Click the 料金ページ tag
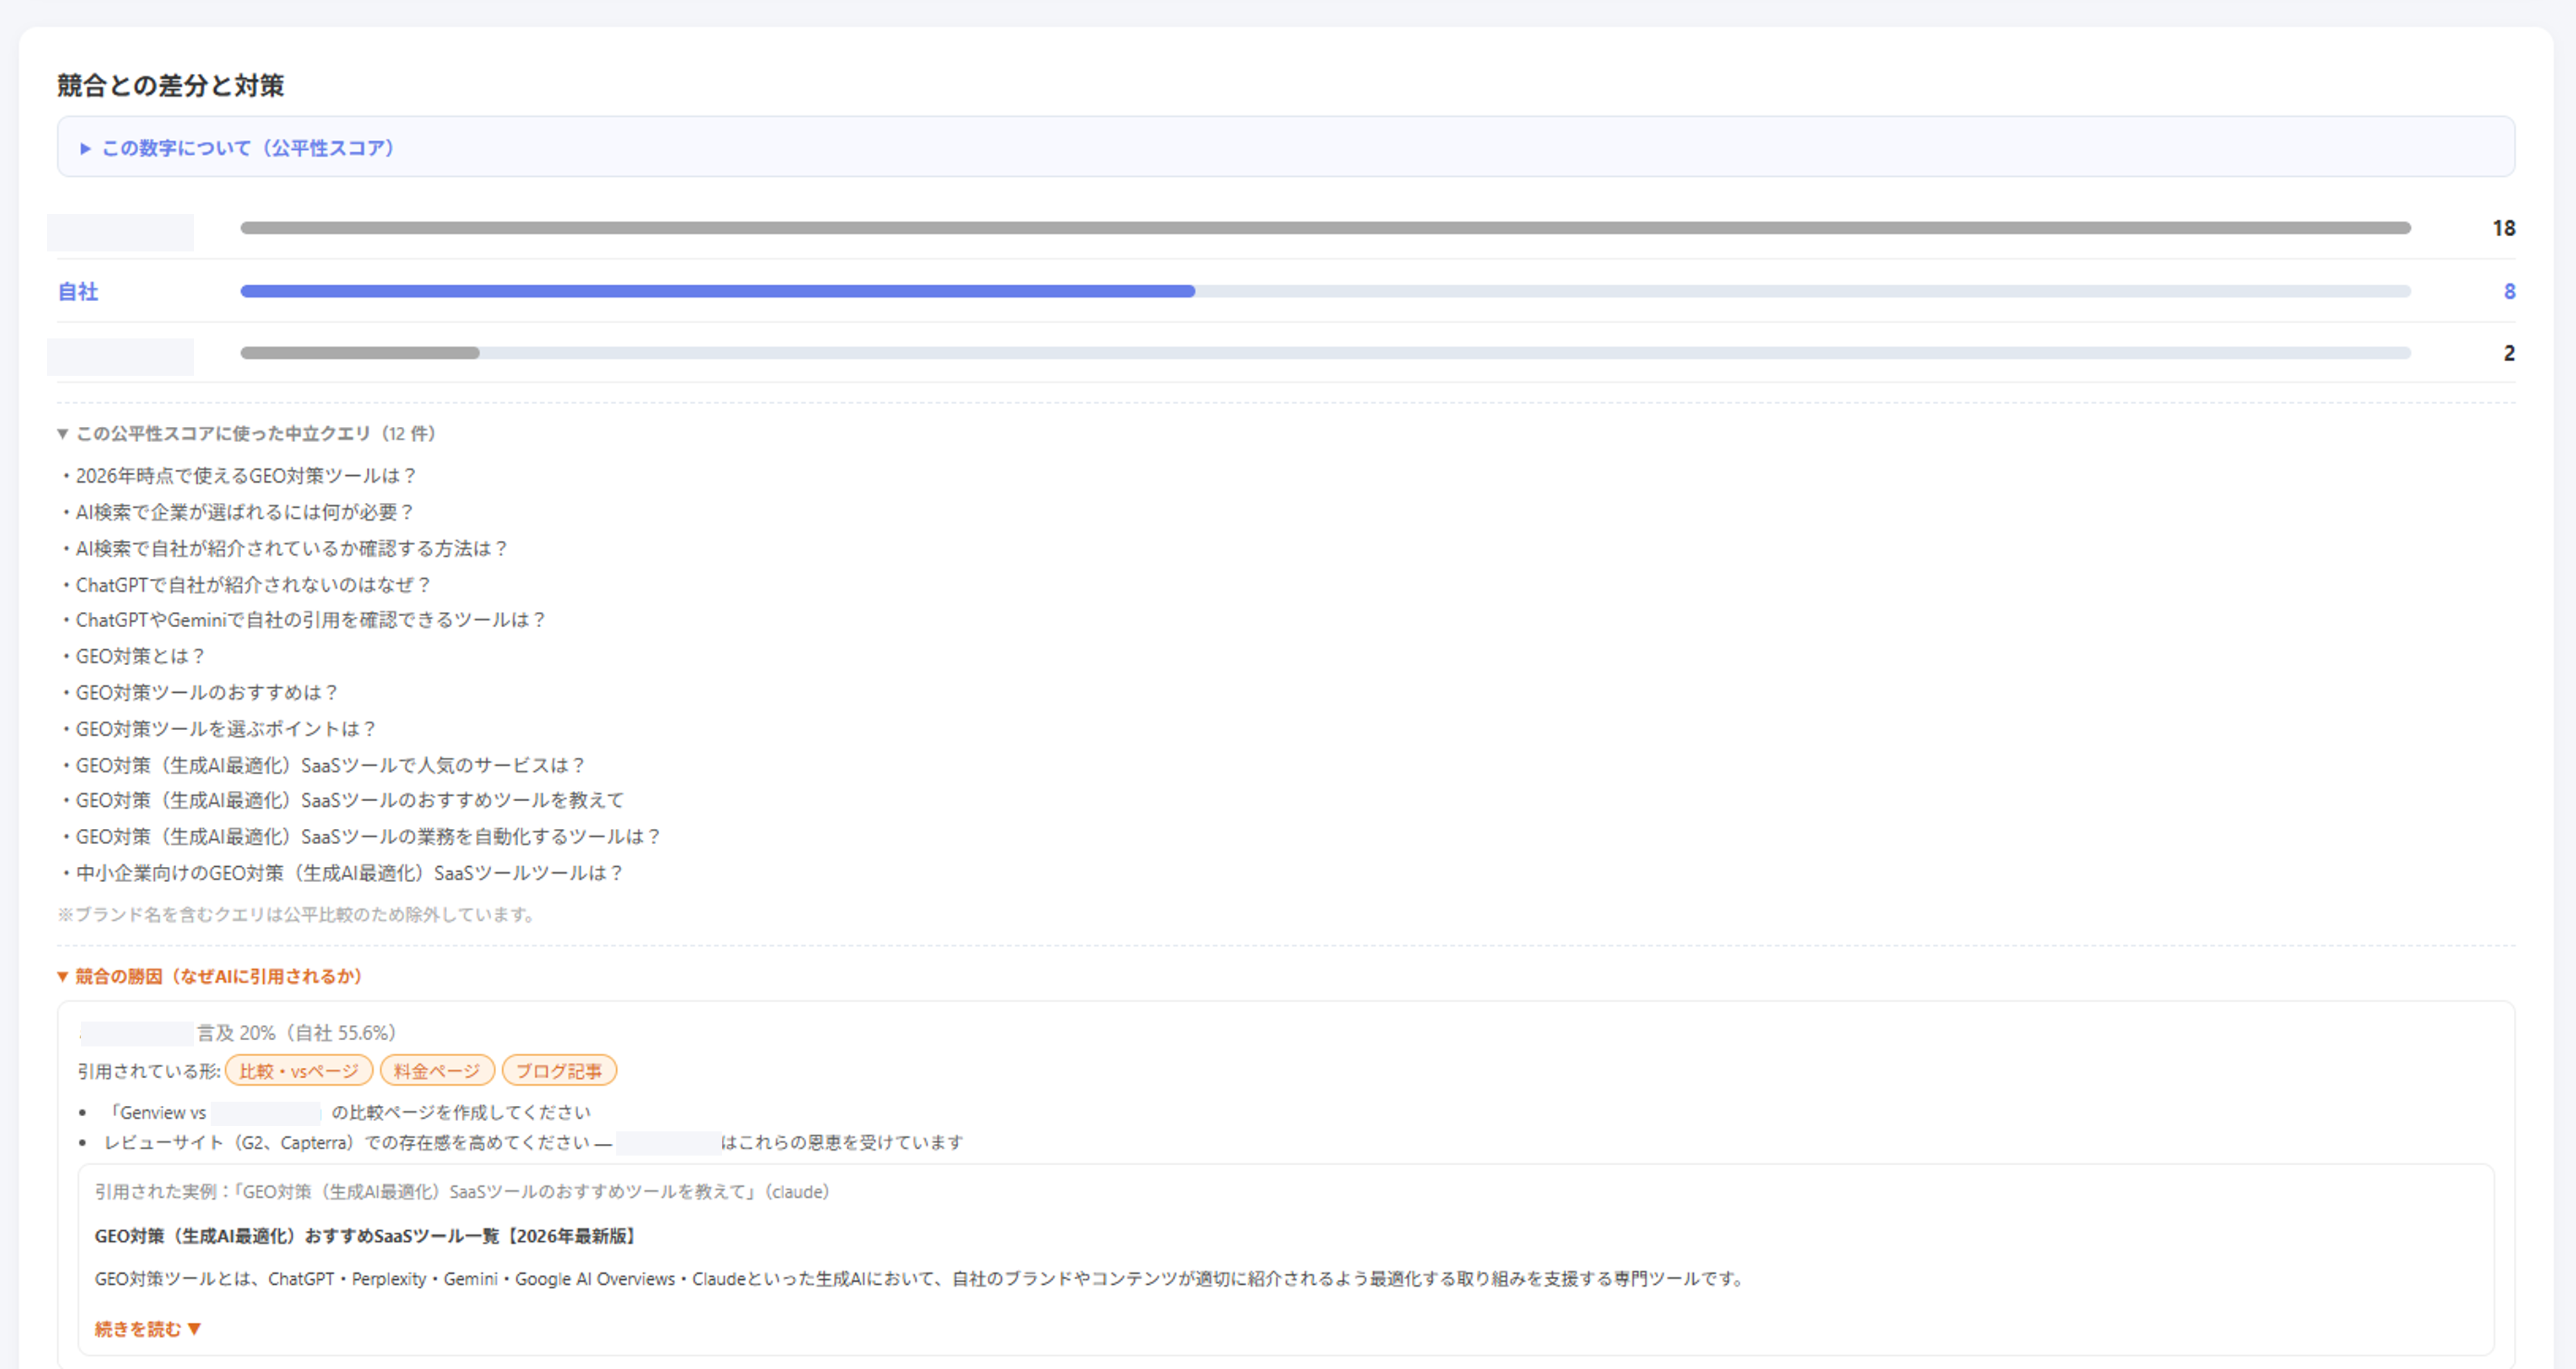 tap(437, 1071)
